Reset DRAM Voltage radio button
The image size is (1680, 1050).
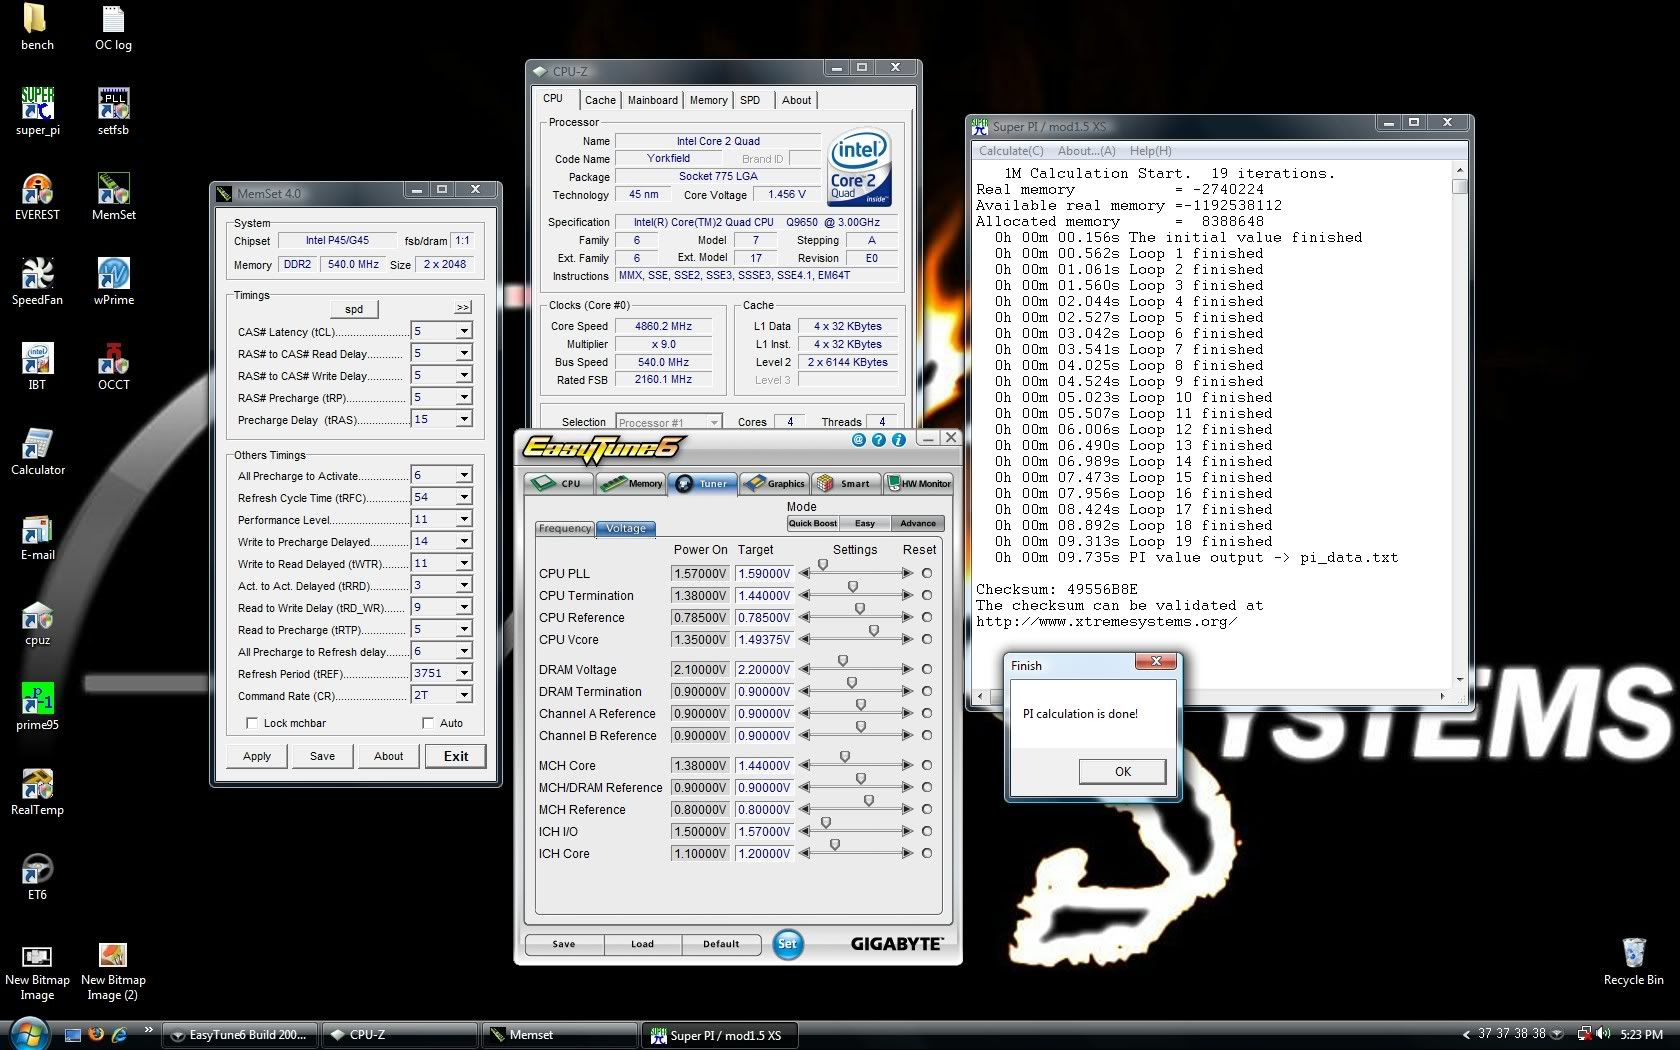[927, 669]
